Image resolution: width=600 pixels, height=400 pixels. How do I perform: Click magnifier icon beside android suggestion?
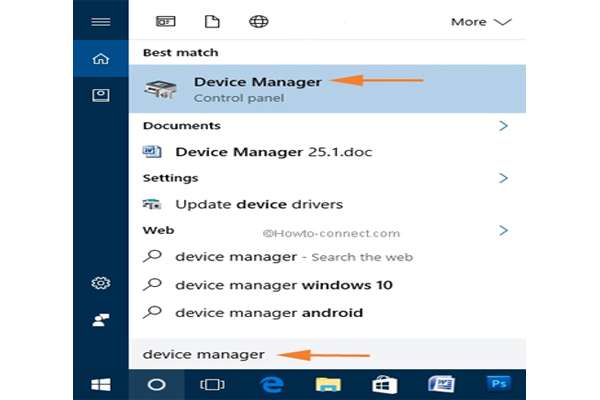pos(152,312)
